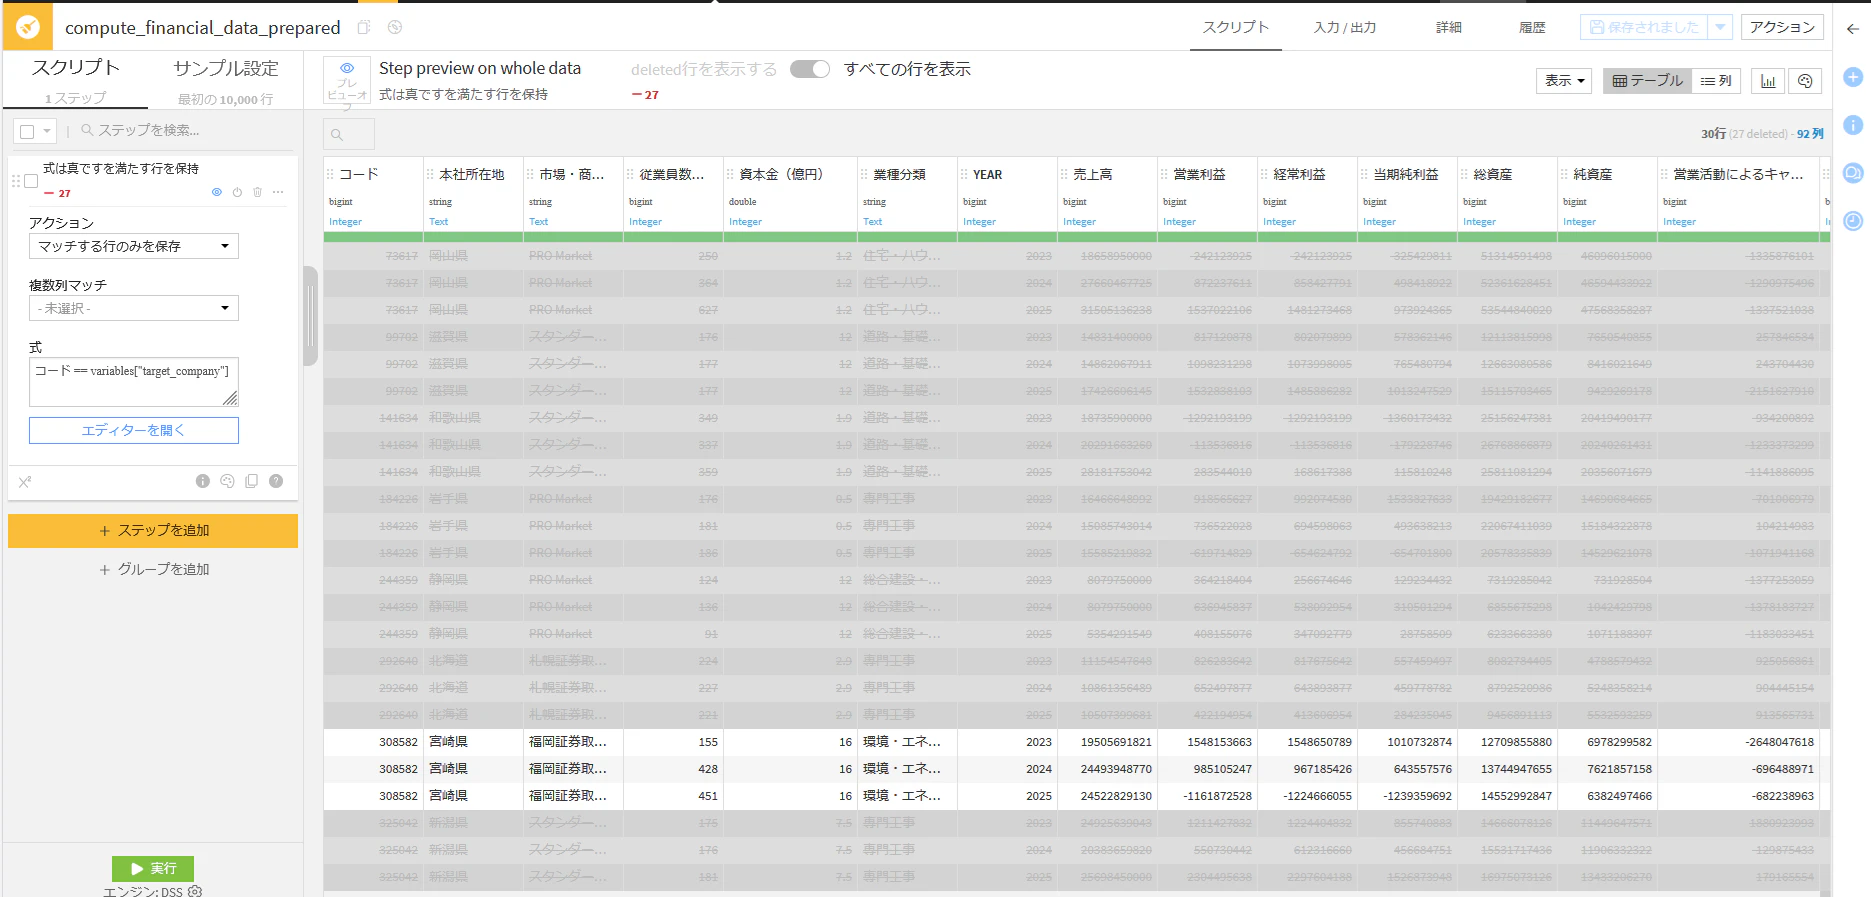Click the search magnifier above the table

tap(337, 134)
